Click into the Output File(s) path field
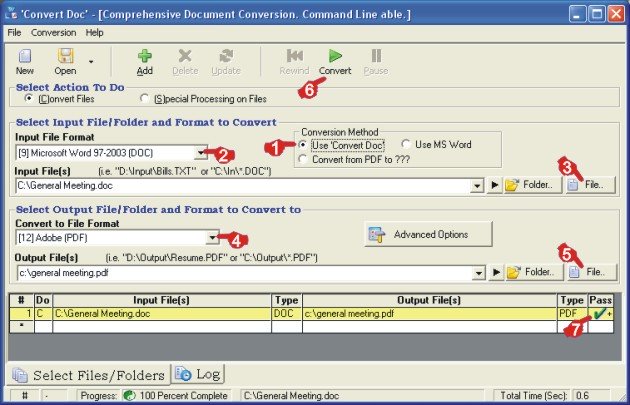This screenshot has height=405, width=630. click(244, 273)
